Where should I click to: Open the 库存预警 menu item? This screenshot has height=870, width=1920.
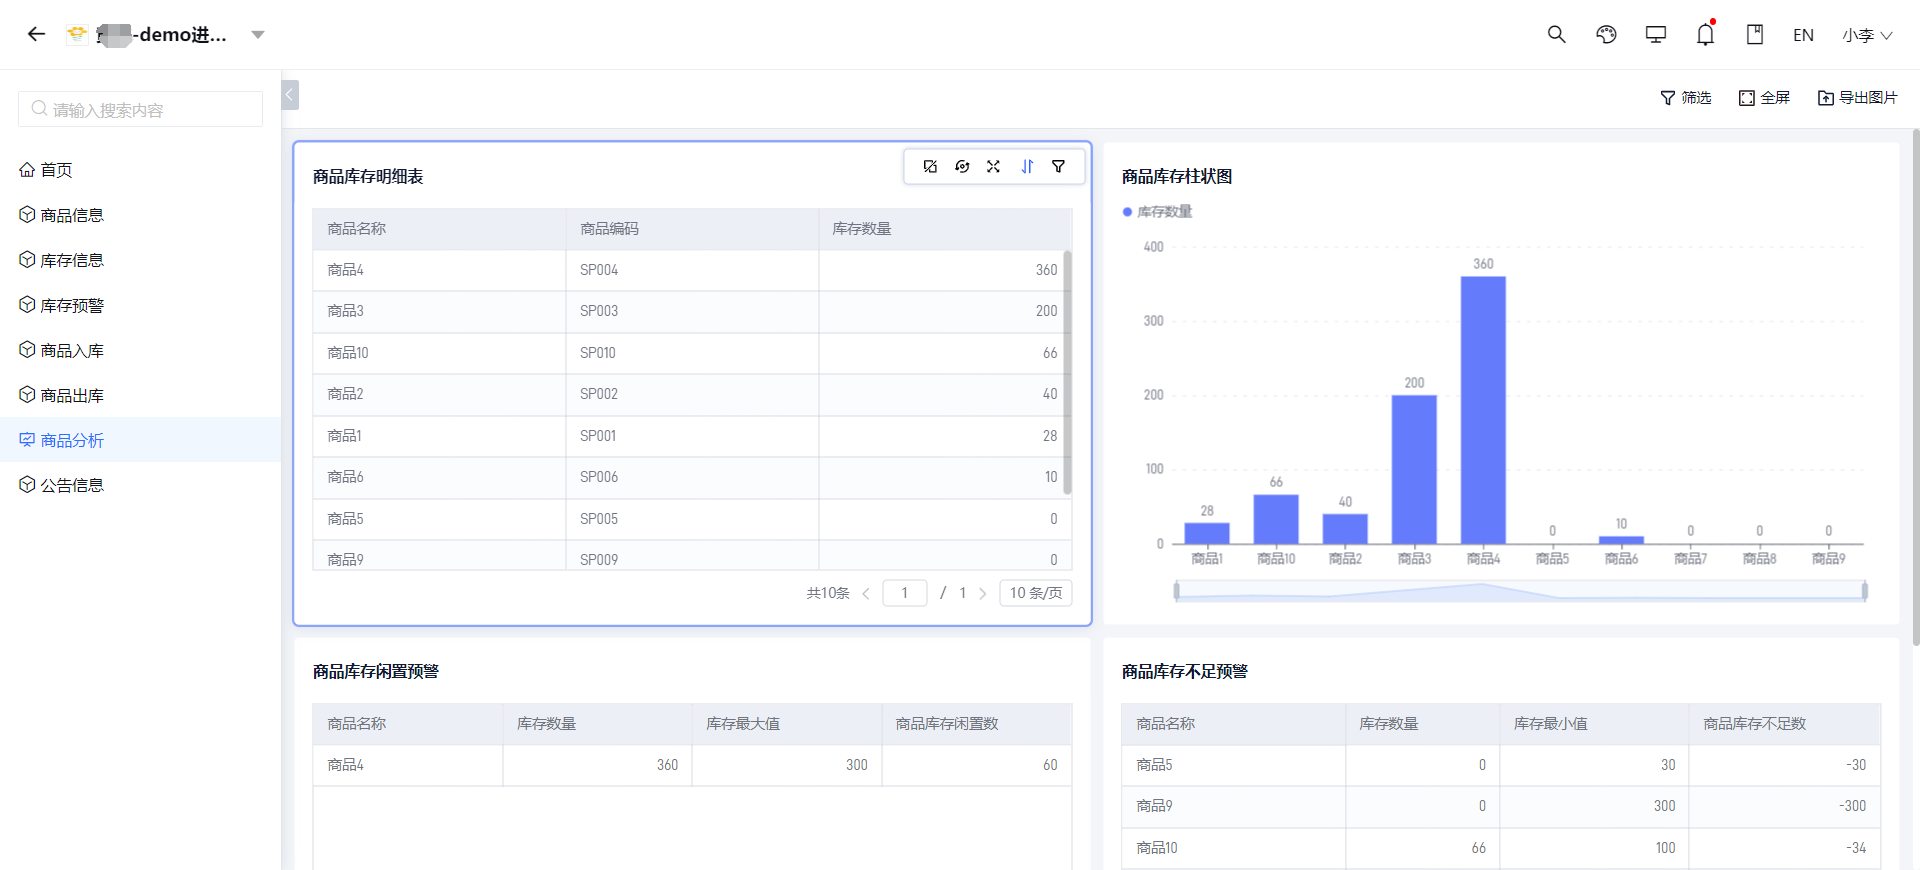coord(140,305)
